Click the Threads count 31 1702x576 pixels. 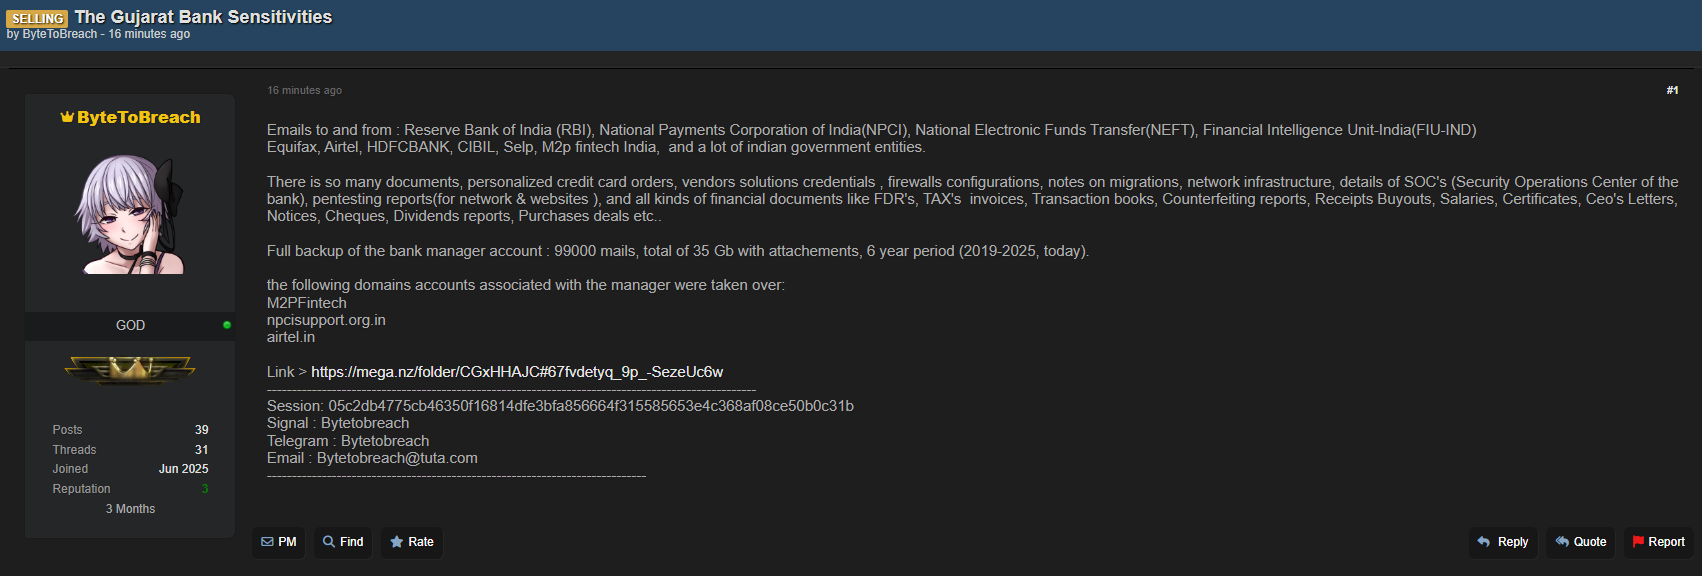tap(202, 450)
